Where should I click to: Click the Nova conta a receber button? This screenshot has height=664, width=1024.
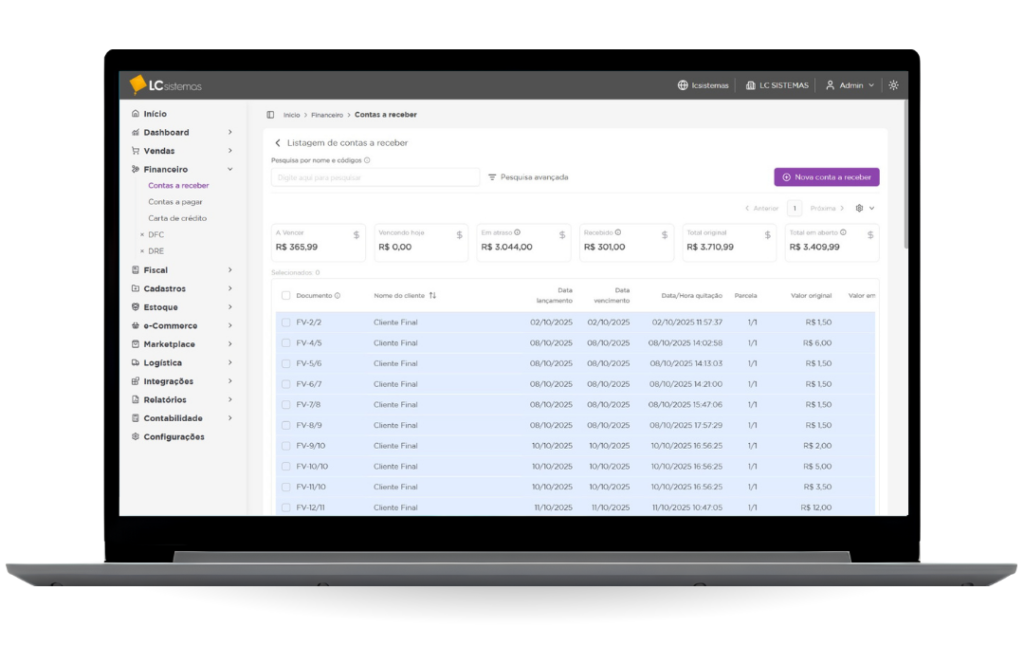pyautogui.click(x=827, y=177)
